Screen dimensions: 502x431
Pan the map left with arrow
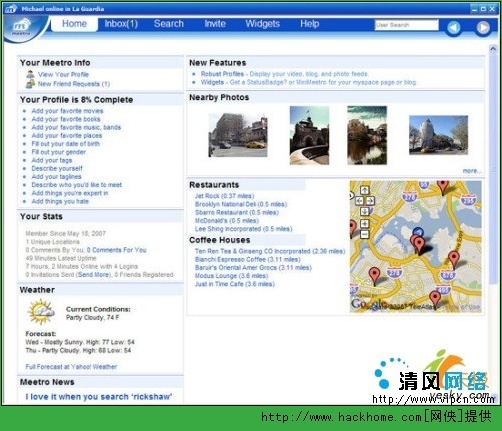point(359,201)
